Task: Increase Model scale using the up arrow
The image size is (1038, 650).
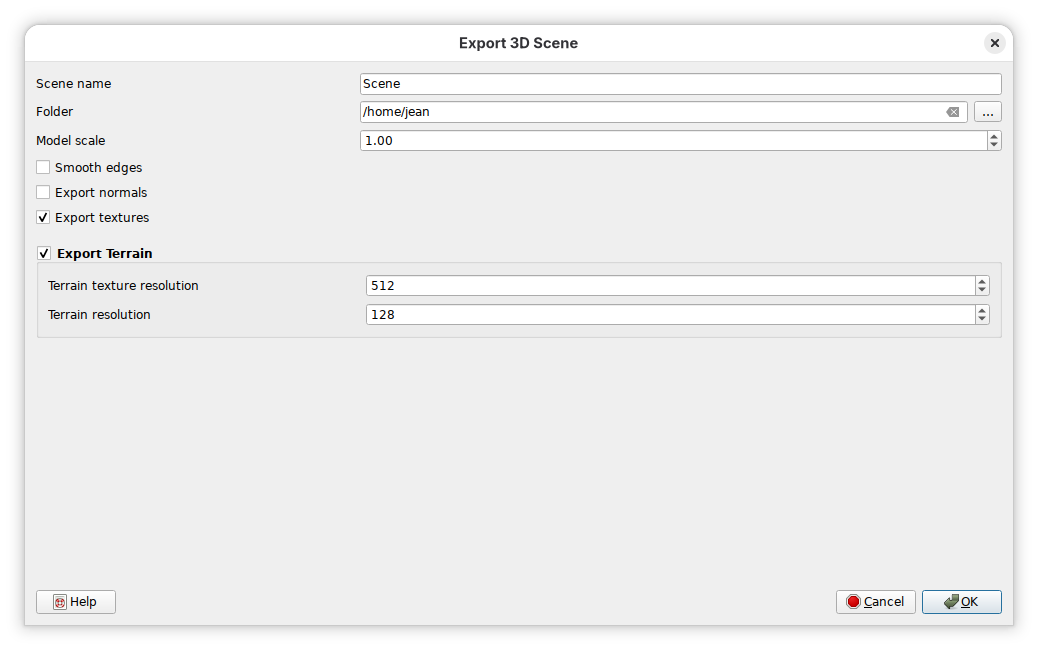Action: (993, 136)
